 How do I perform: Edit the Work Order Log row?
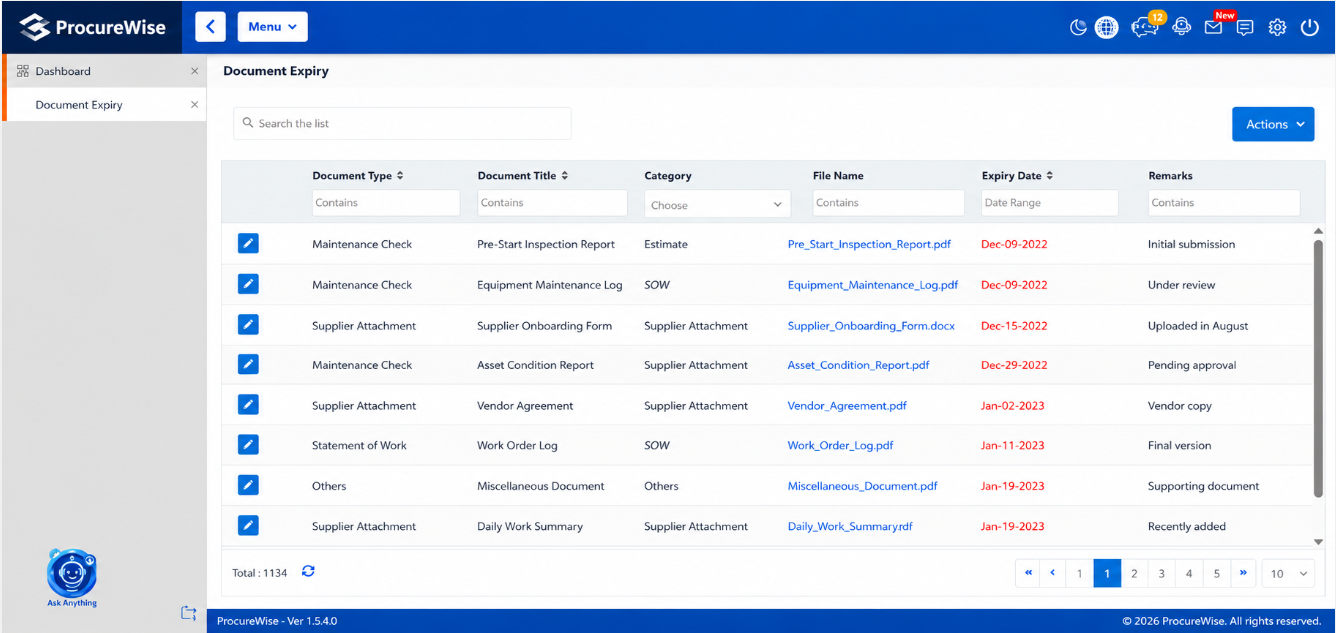tap(248, 445)
